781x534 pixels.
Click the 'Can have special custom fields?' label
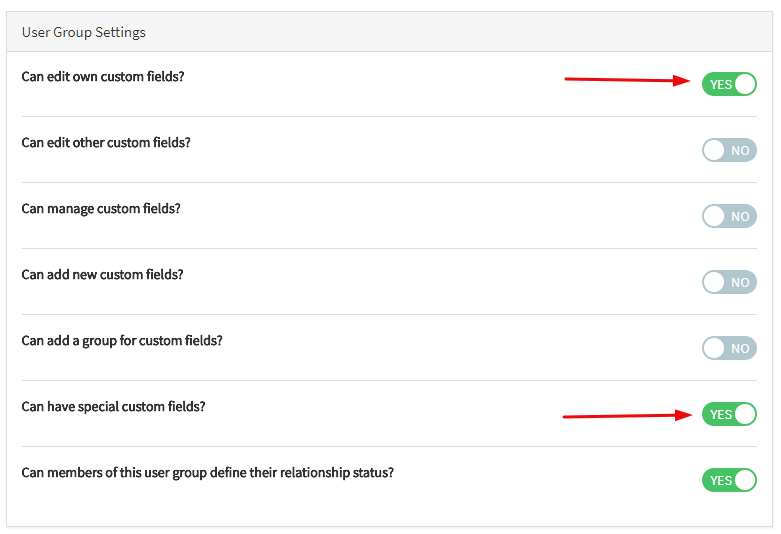[113, 407]
